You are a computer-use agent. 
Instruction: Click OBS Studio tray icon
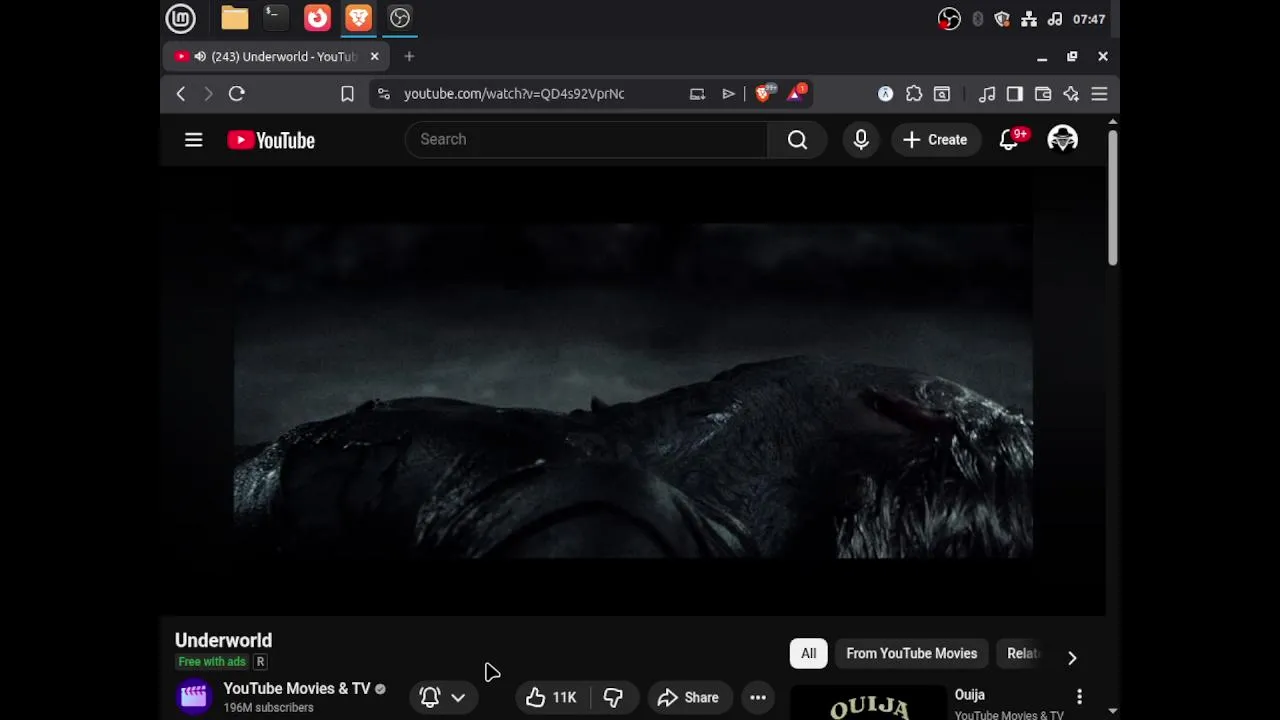coord(949,19)
